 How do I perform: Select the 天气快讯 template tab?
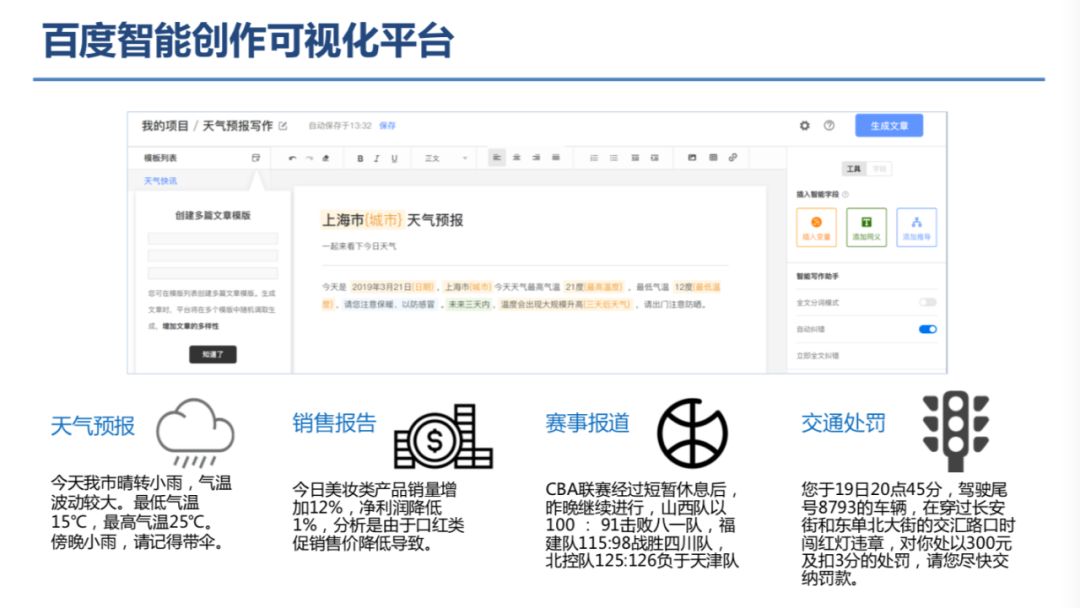pos(160,181)
